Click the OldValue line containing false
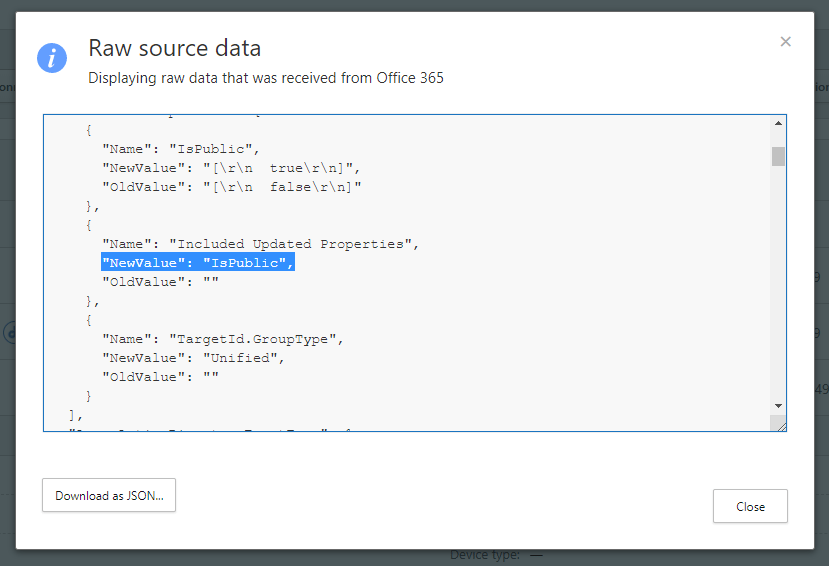This screenshot has height=566, width=829. pos(230,187)
